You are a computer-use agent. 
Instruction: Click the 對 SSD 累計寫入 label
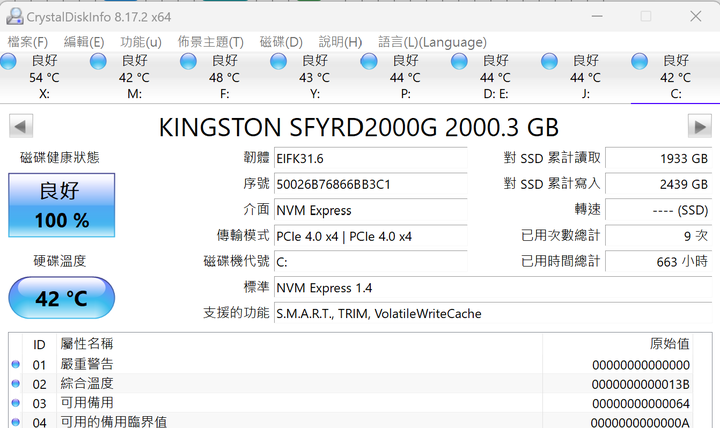point(552,184)
